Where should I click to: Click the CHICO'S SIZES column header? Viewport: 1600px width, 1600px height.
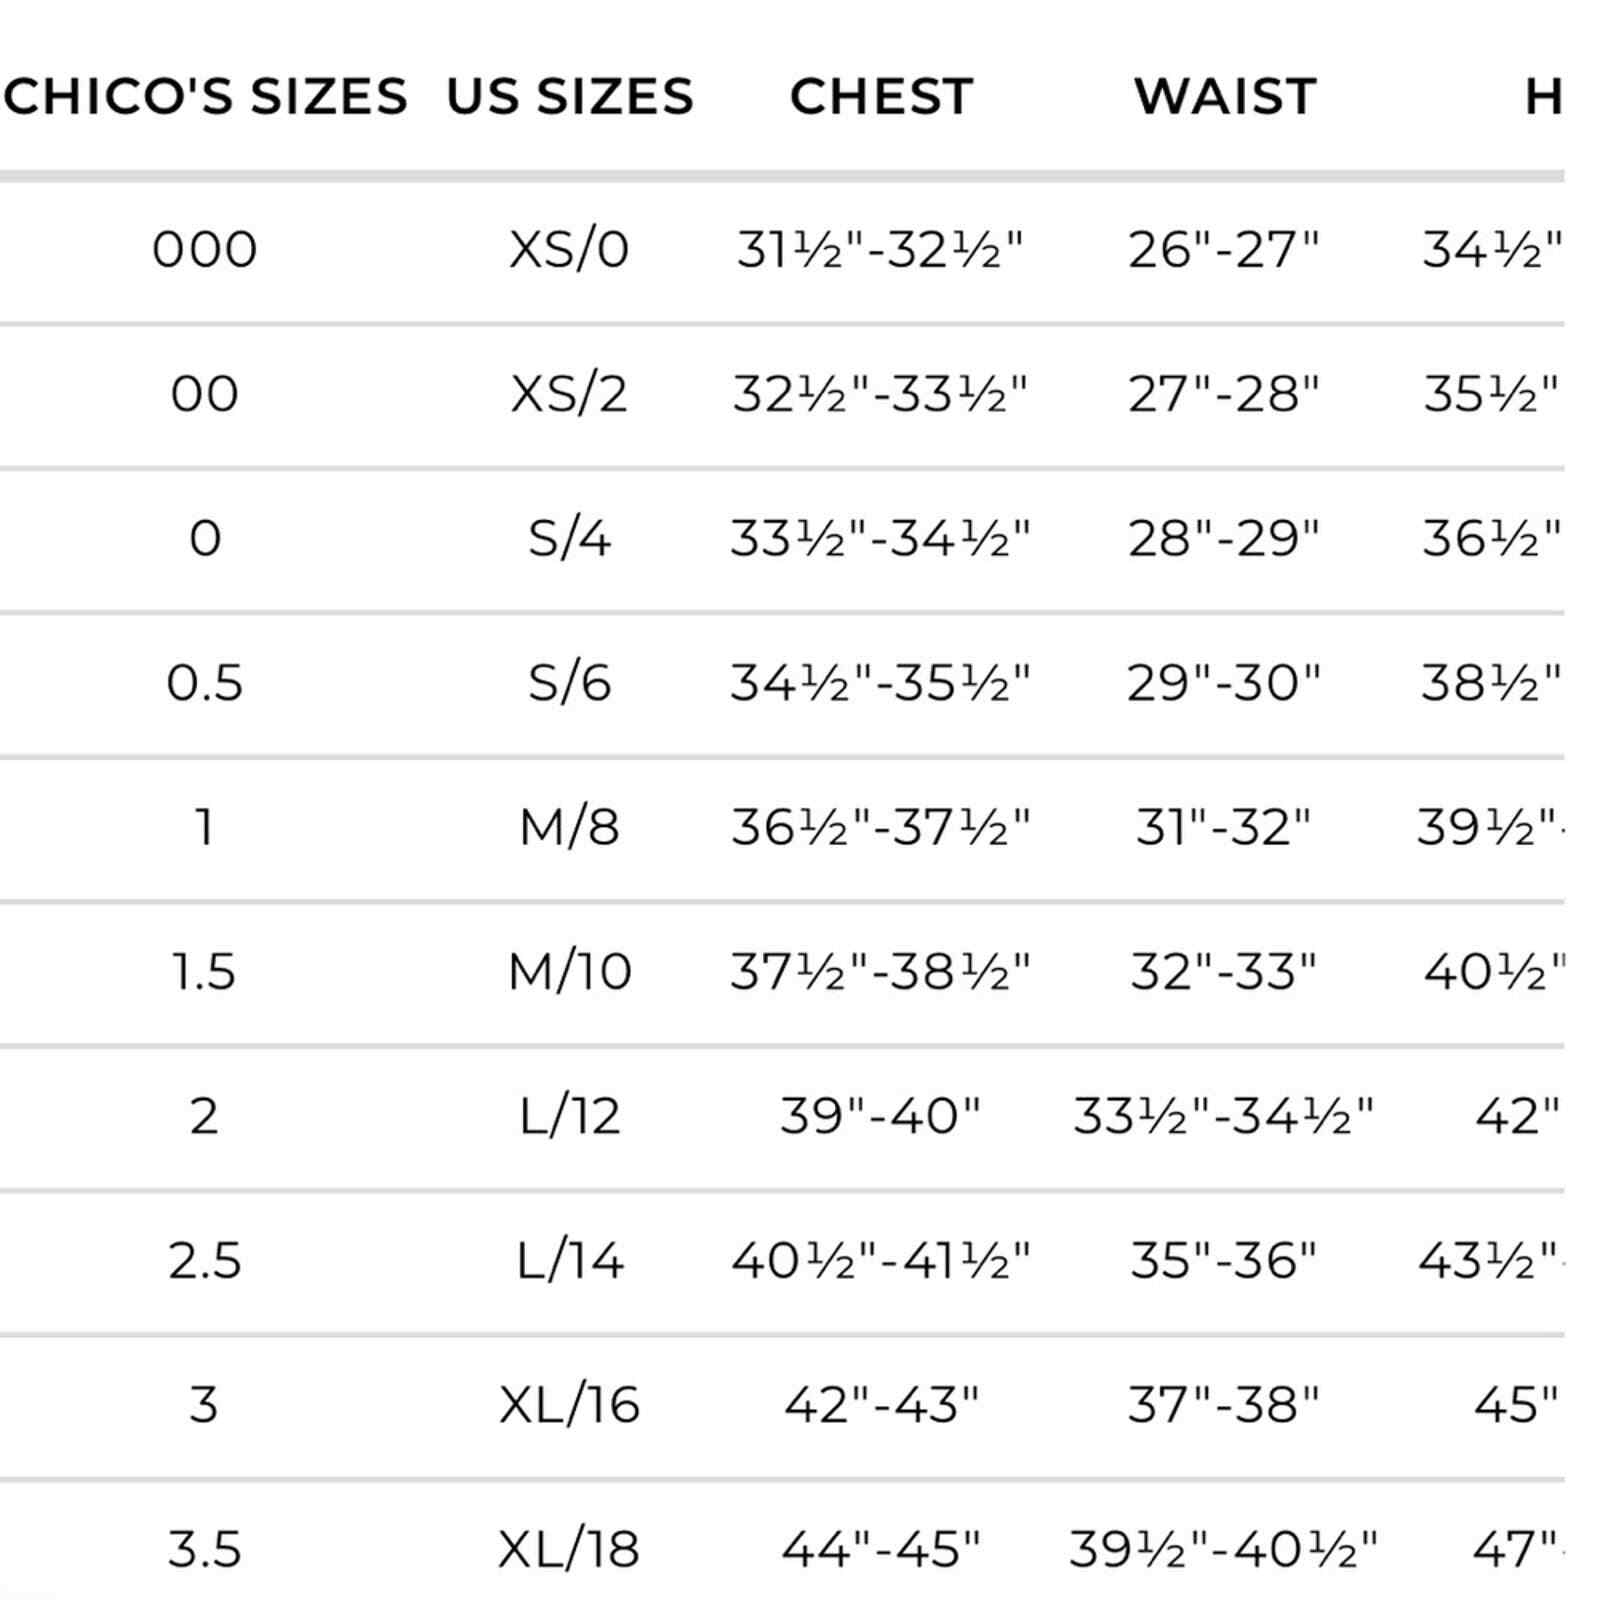tap(205, 97)
